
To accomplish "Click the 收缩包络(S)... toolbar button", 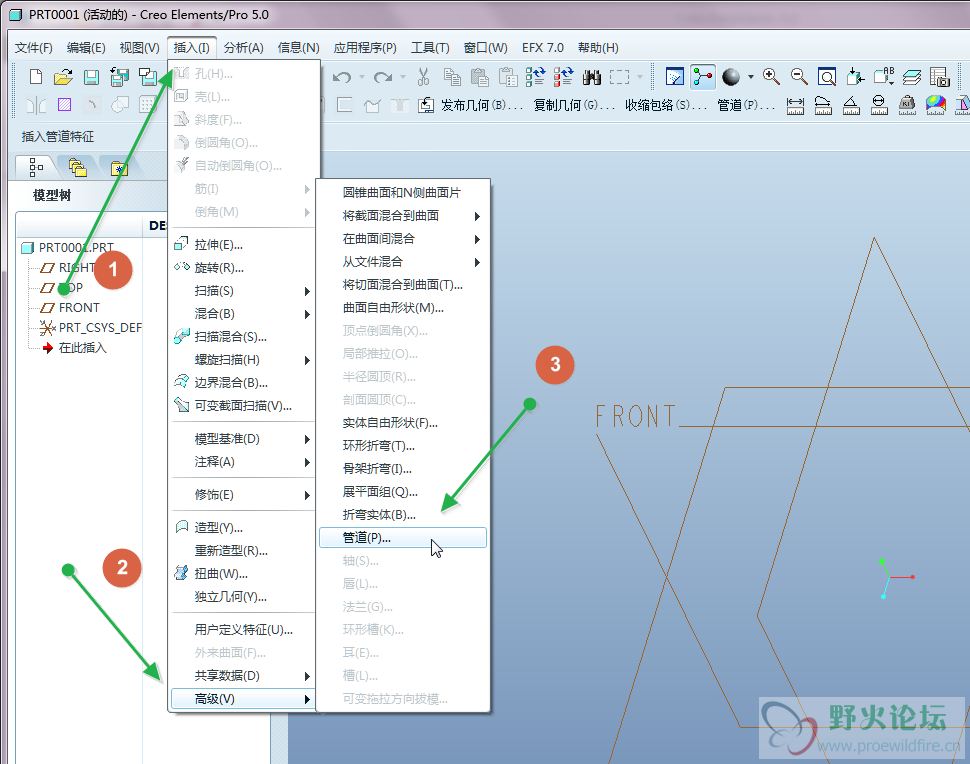I will 666,106.
